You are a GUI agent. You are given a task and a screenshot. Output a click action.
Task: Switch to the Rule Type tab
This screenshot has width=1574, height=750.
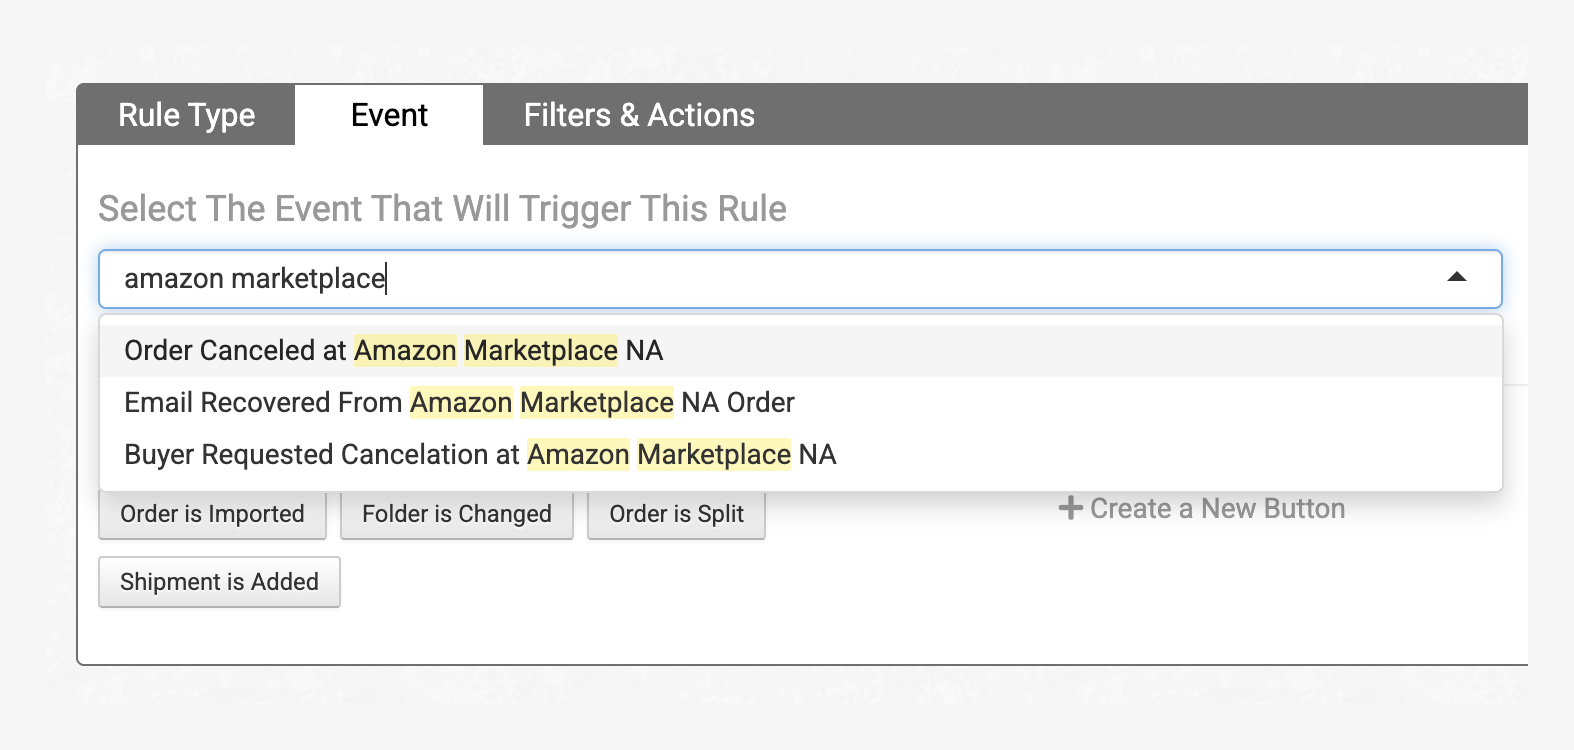(186, 115)
